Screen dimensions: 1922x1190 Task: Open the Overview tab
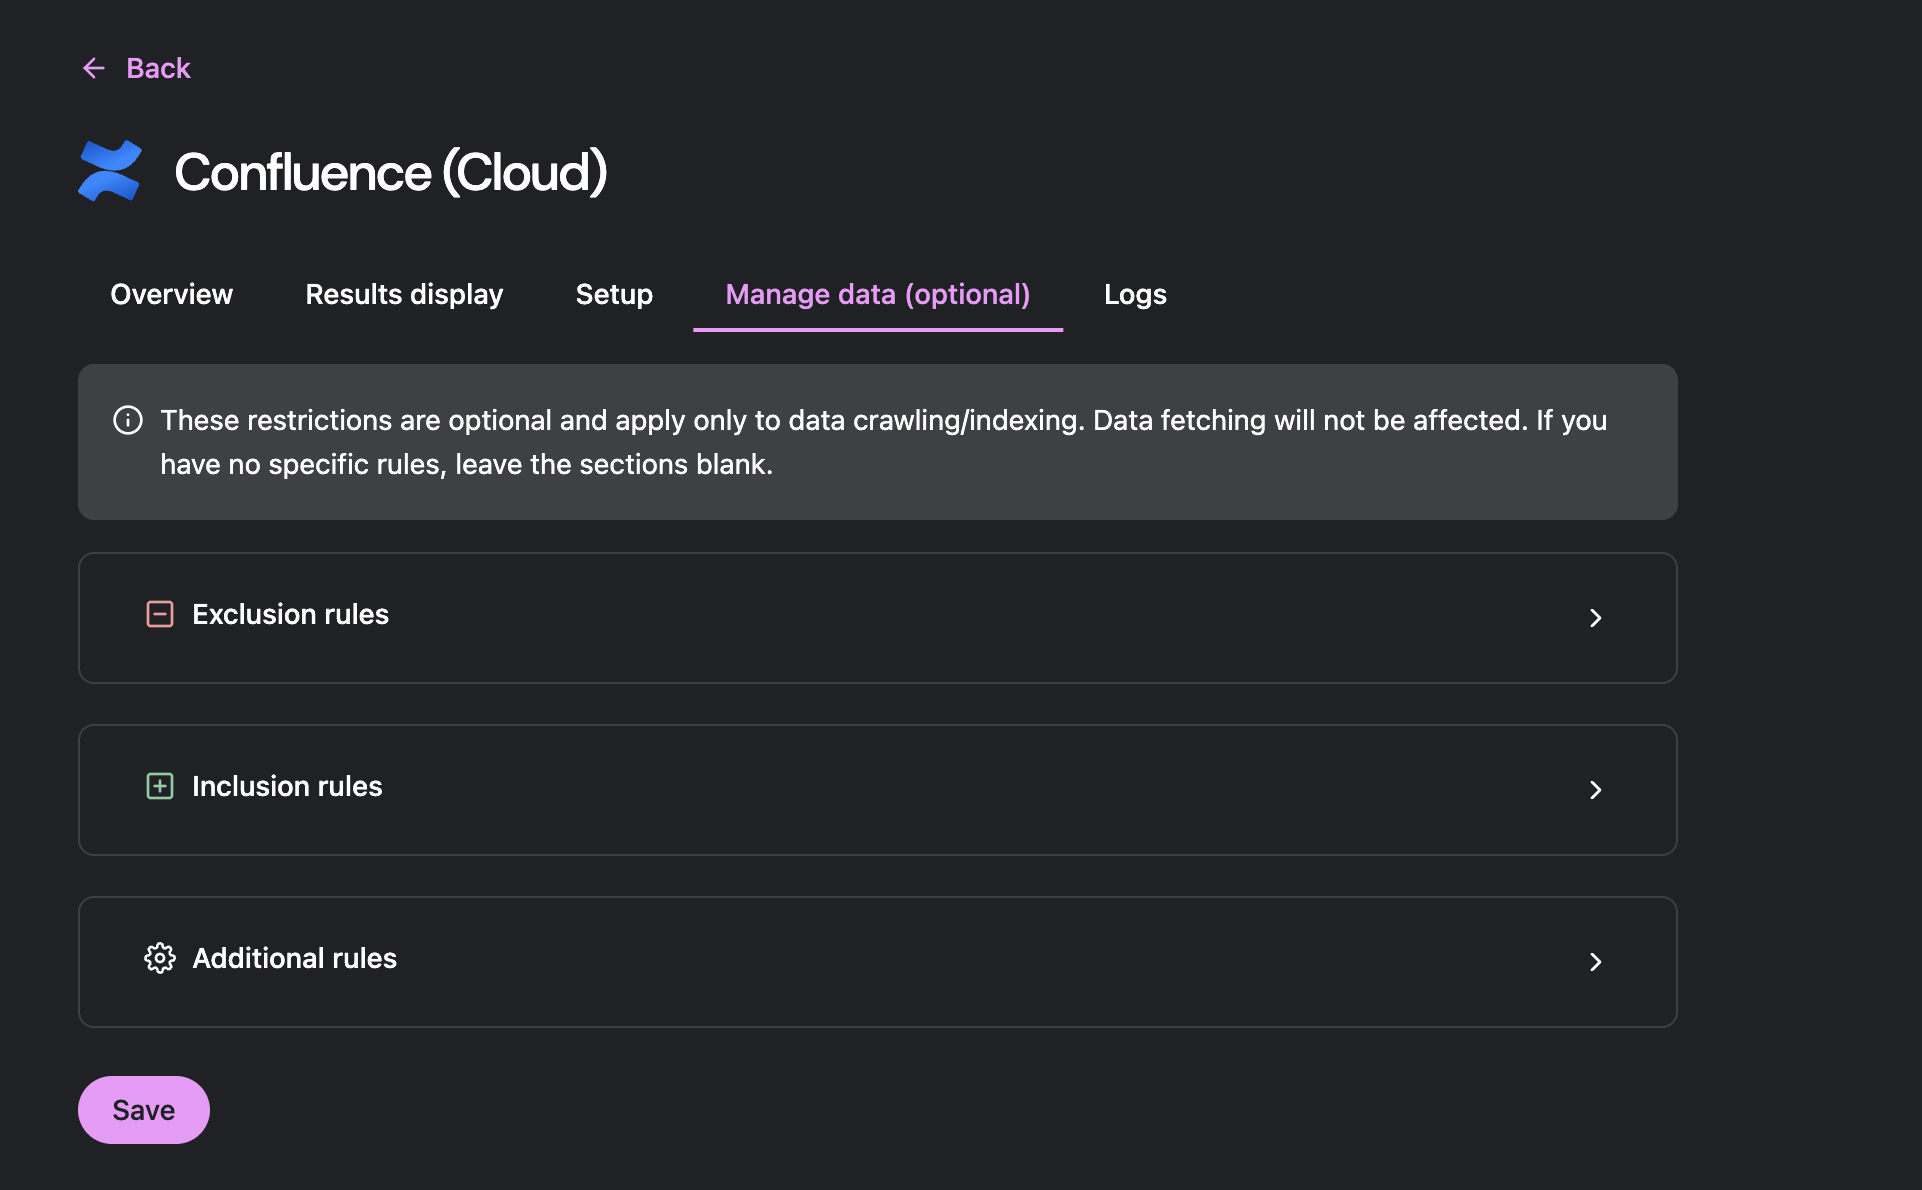pos(171,294)
